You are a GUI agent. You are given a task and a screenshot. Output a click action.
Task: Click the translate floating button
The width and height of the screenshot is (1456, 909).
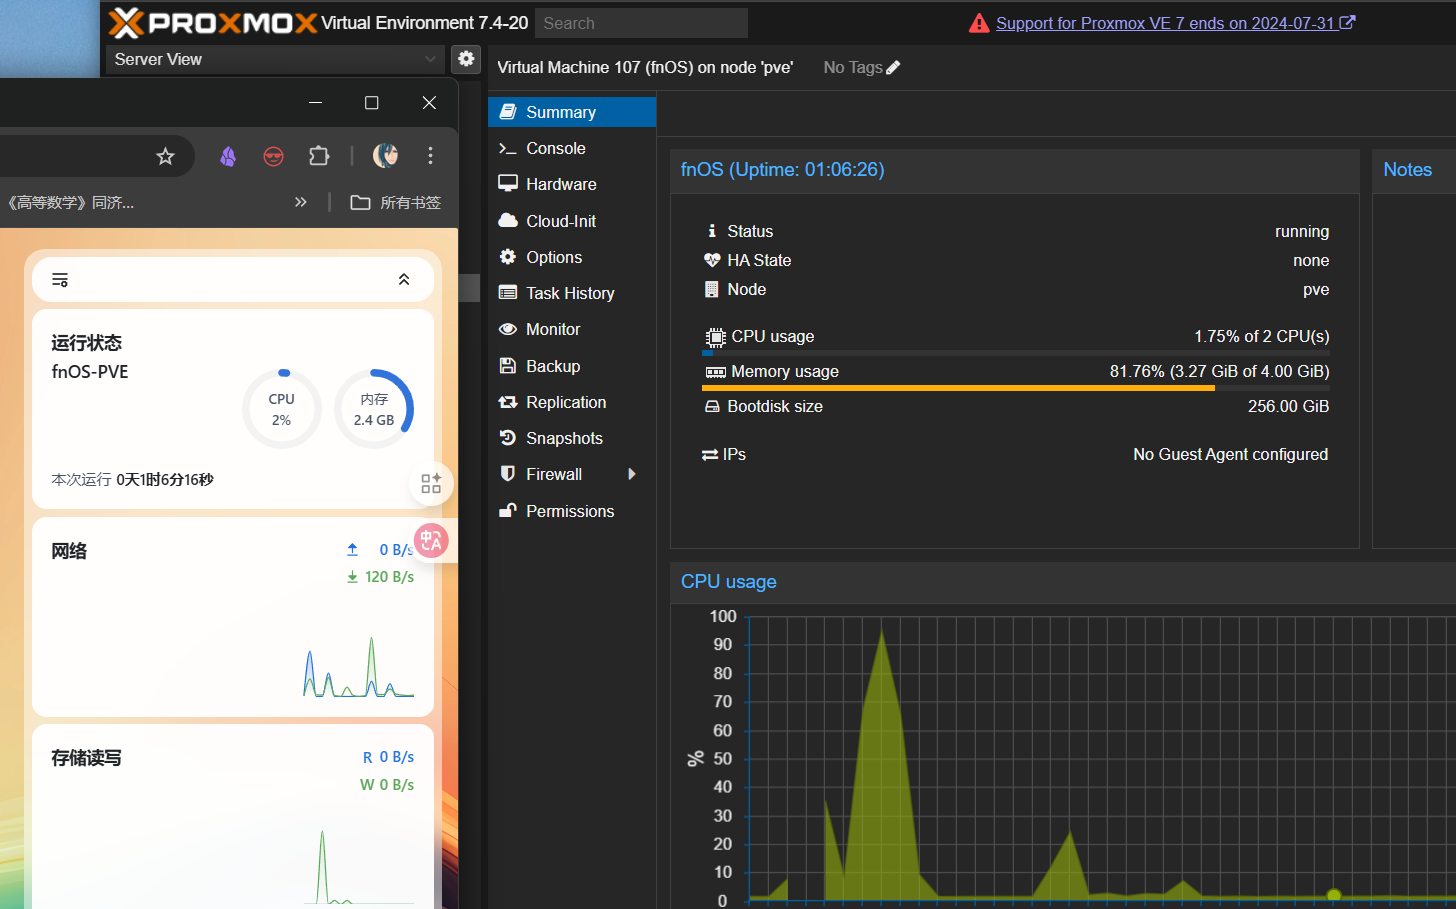click(431, 541)
